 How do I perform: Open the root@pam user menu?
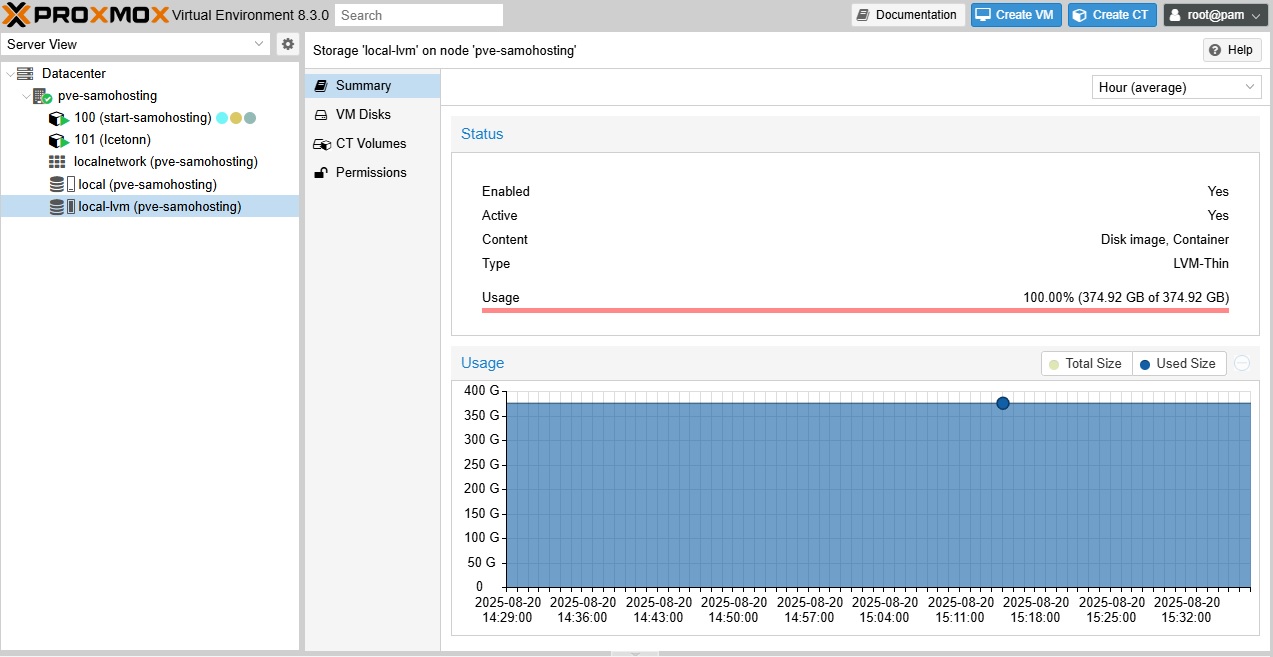click(x=1215, y=15)
